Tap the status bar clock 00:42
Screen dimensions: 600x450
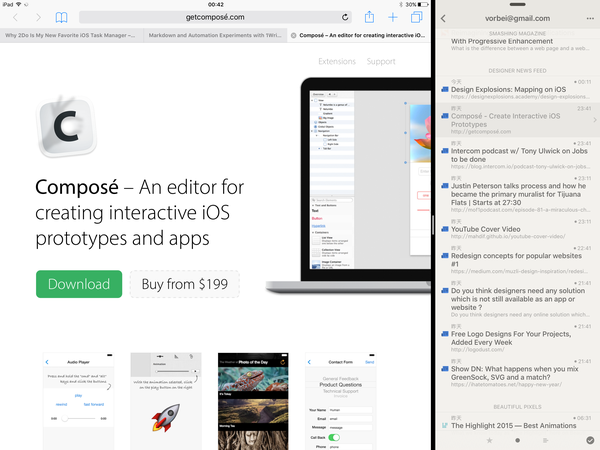pos(216,5)
